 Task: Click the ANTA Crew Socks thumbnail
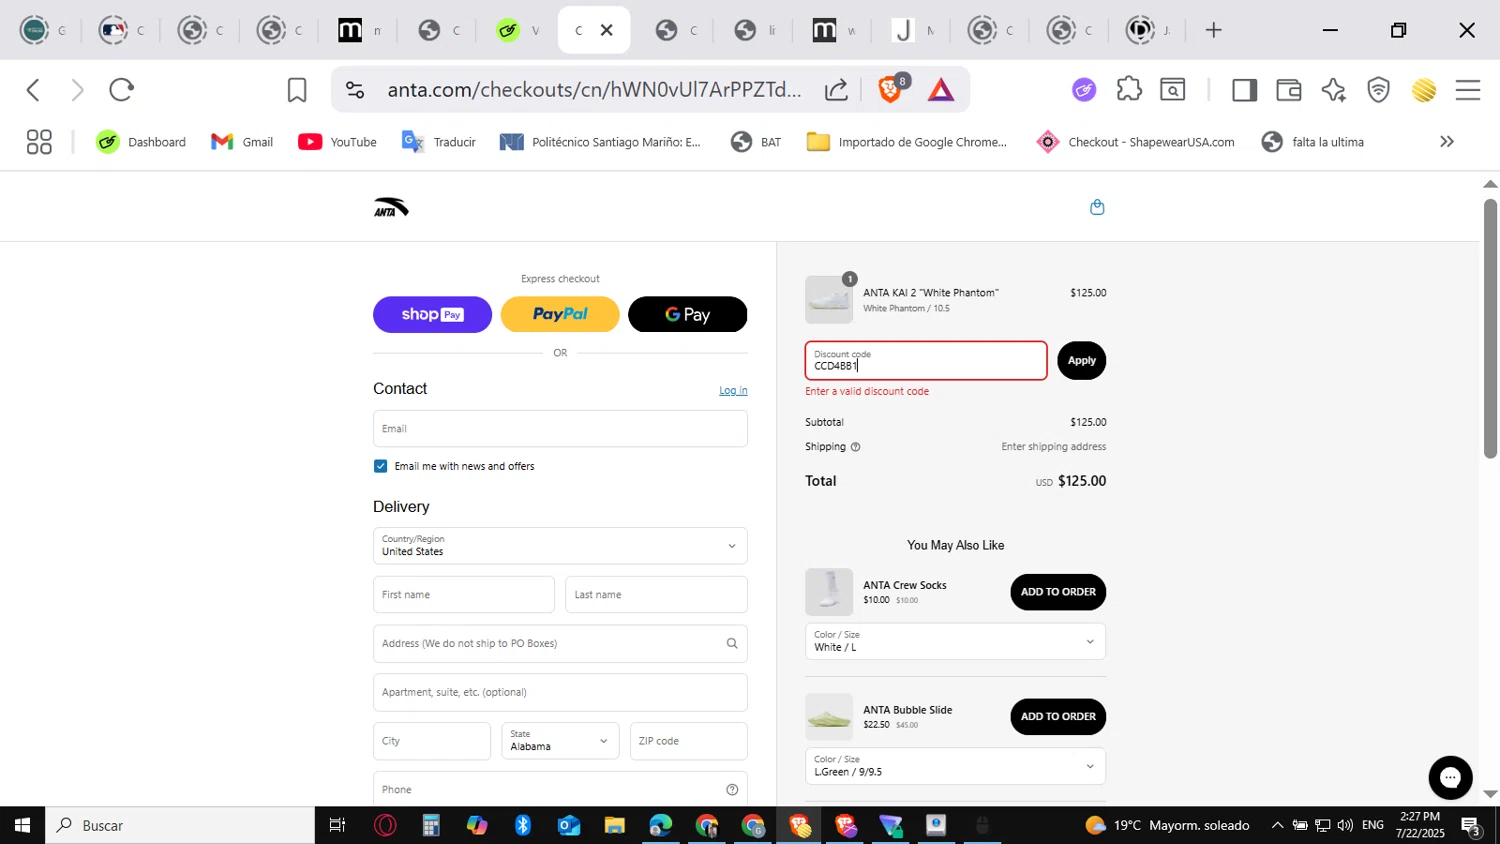click(829, 592)
